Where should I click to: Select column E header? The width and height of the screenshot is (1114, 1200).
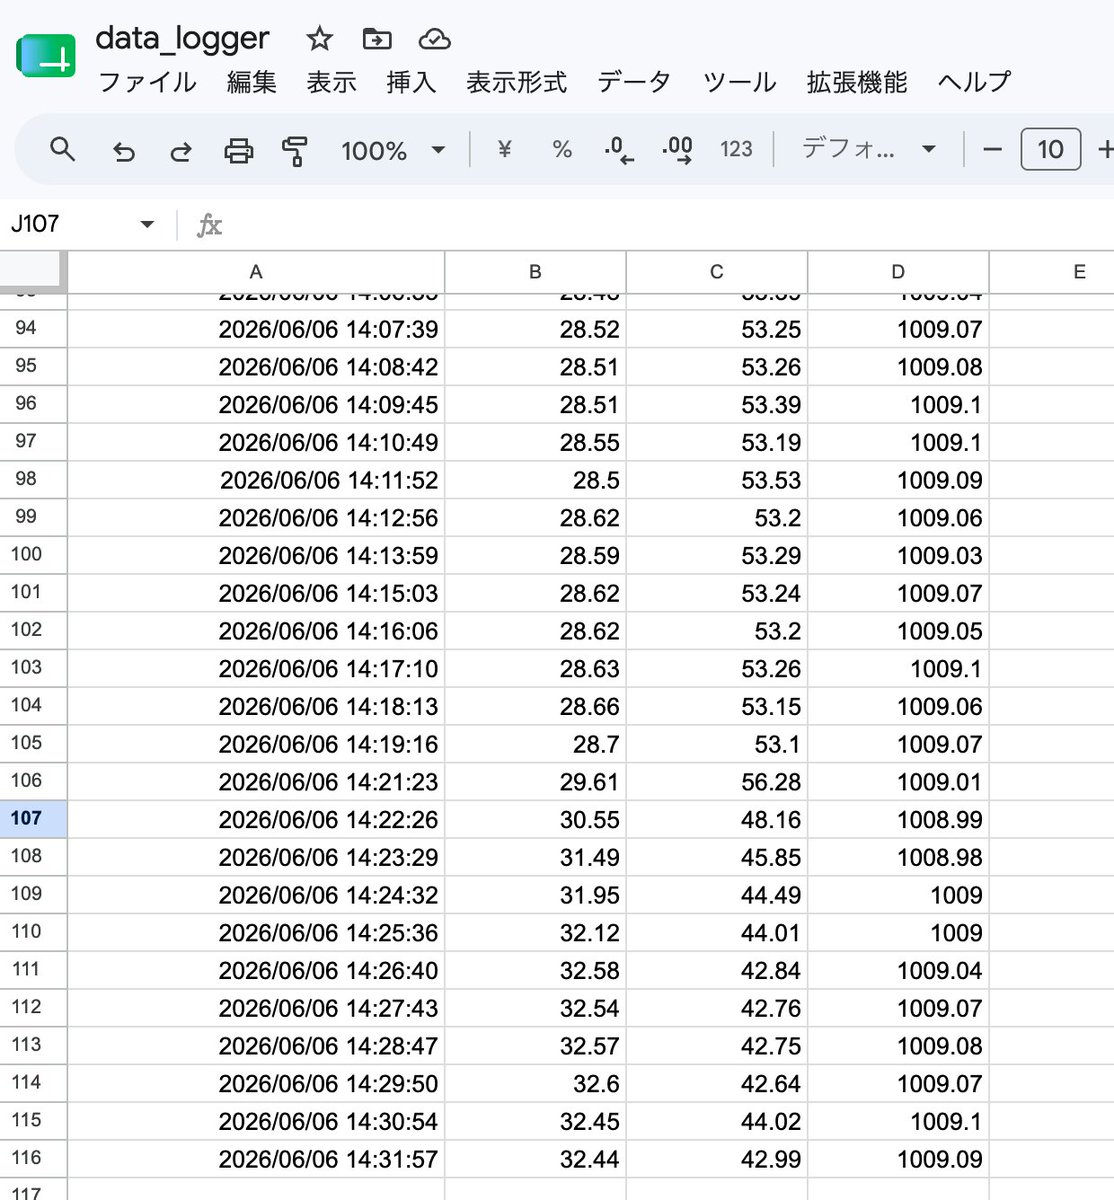coord(1052,272)
